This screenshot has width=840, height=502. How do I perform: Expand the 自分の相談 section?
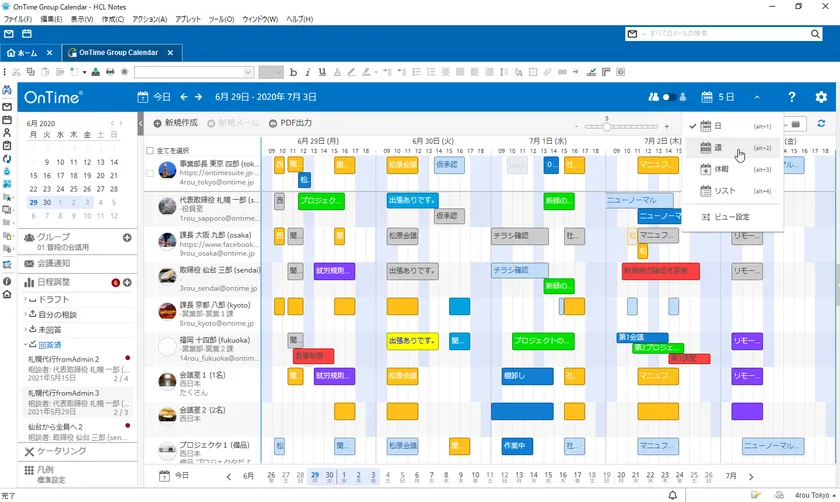26,314
